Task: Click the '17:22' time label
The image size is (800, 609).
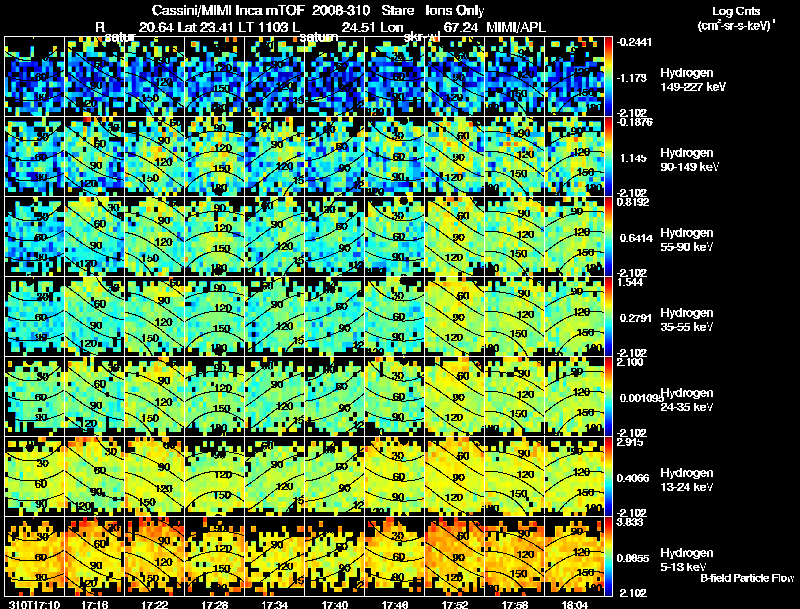Action: (155, 605)
